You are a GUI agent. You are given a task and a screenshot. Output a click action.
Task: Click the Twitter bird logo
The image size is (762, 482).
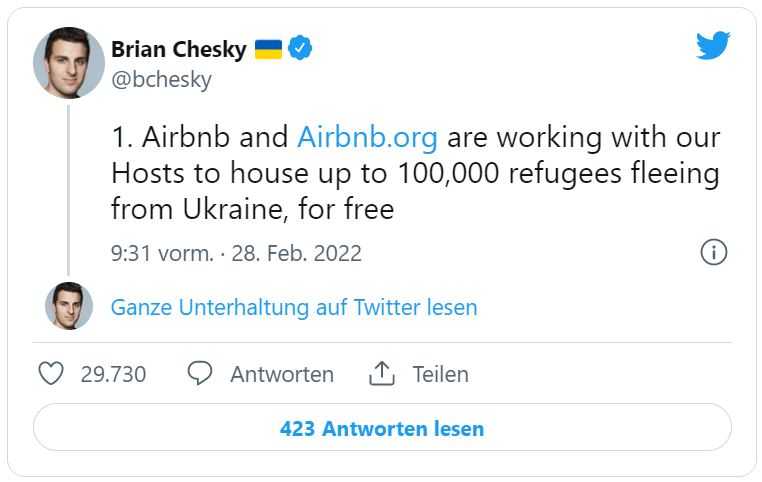coord(713,45)
